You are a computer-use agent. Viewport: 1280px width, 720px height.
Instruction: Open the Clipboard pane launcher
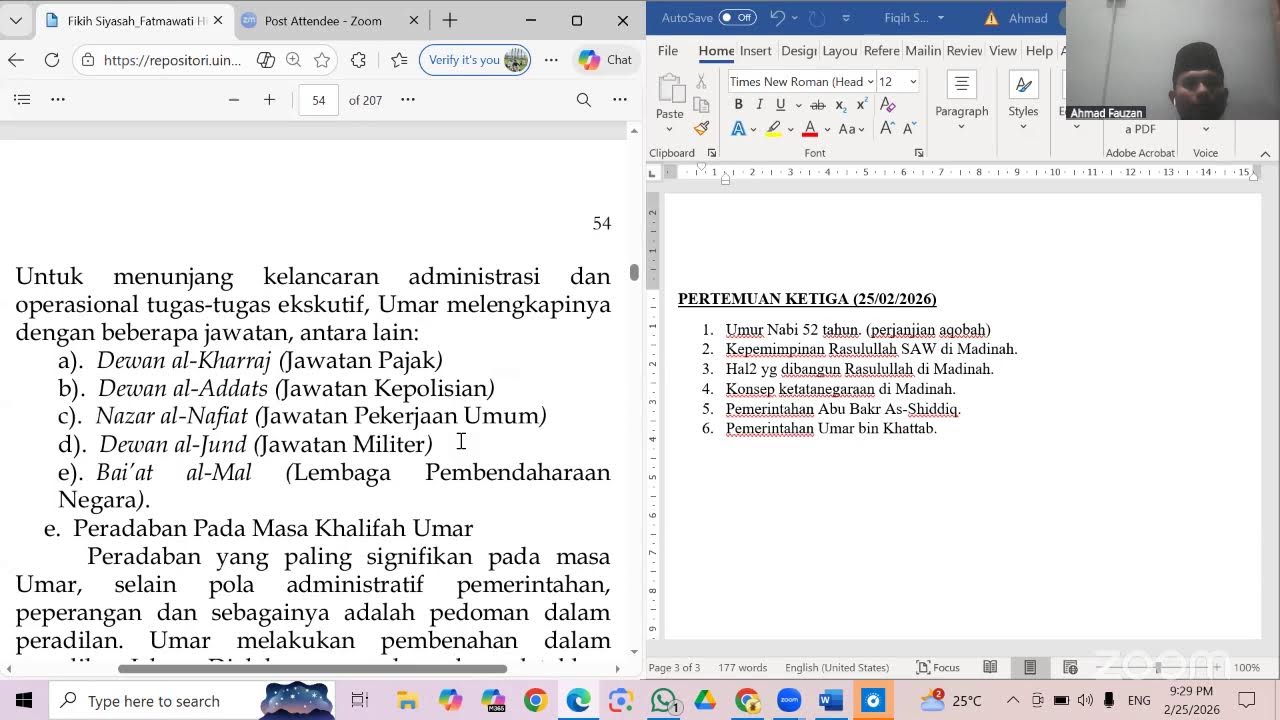tap(711, 153)
